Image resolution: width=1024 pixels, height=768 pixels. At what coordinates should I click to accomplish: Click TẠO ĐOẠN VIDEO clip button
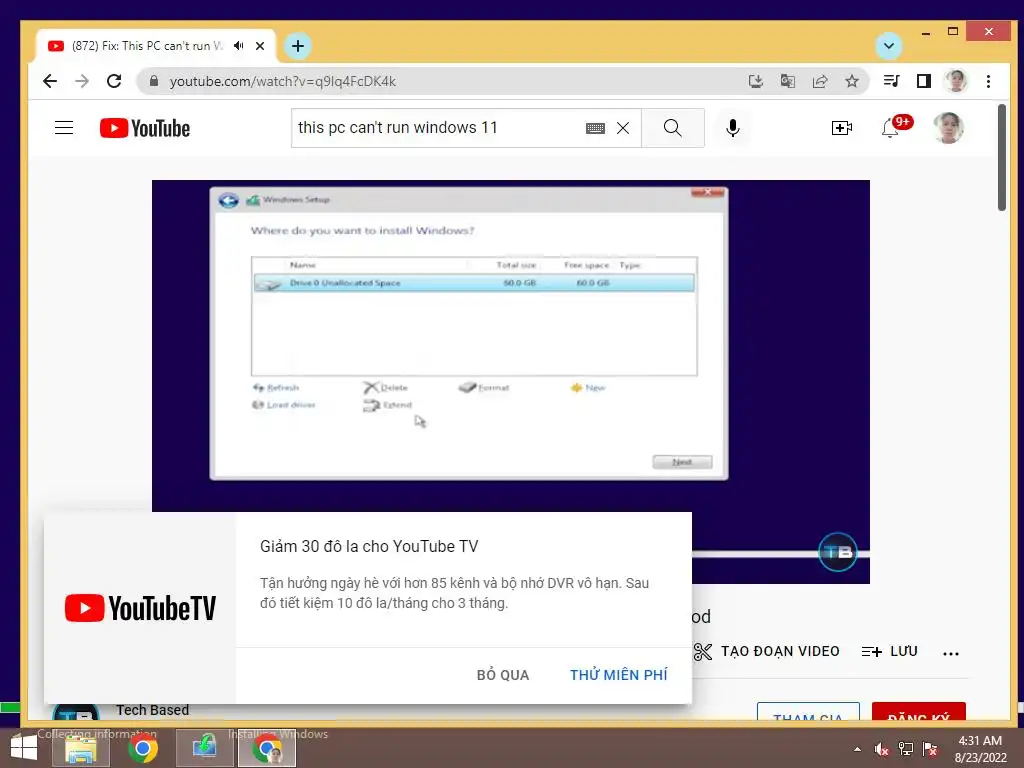pos(767,652)
